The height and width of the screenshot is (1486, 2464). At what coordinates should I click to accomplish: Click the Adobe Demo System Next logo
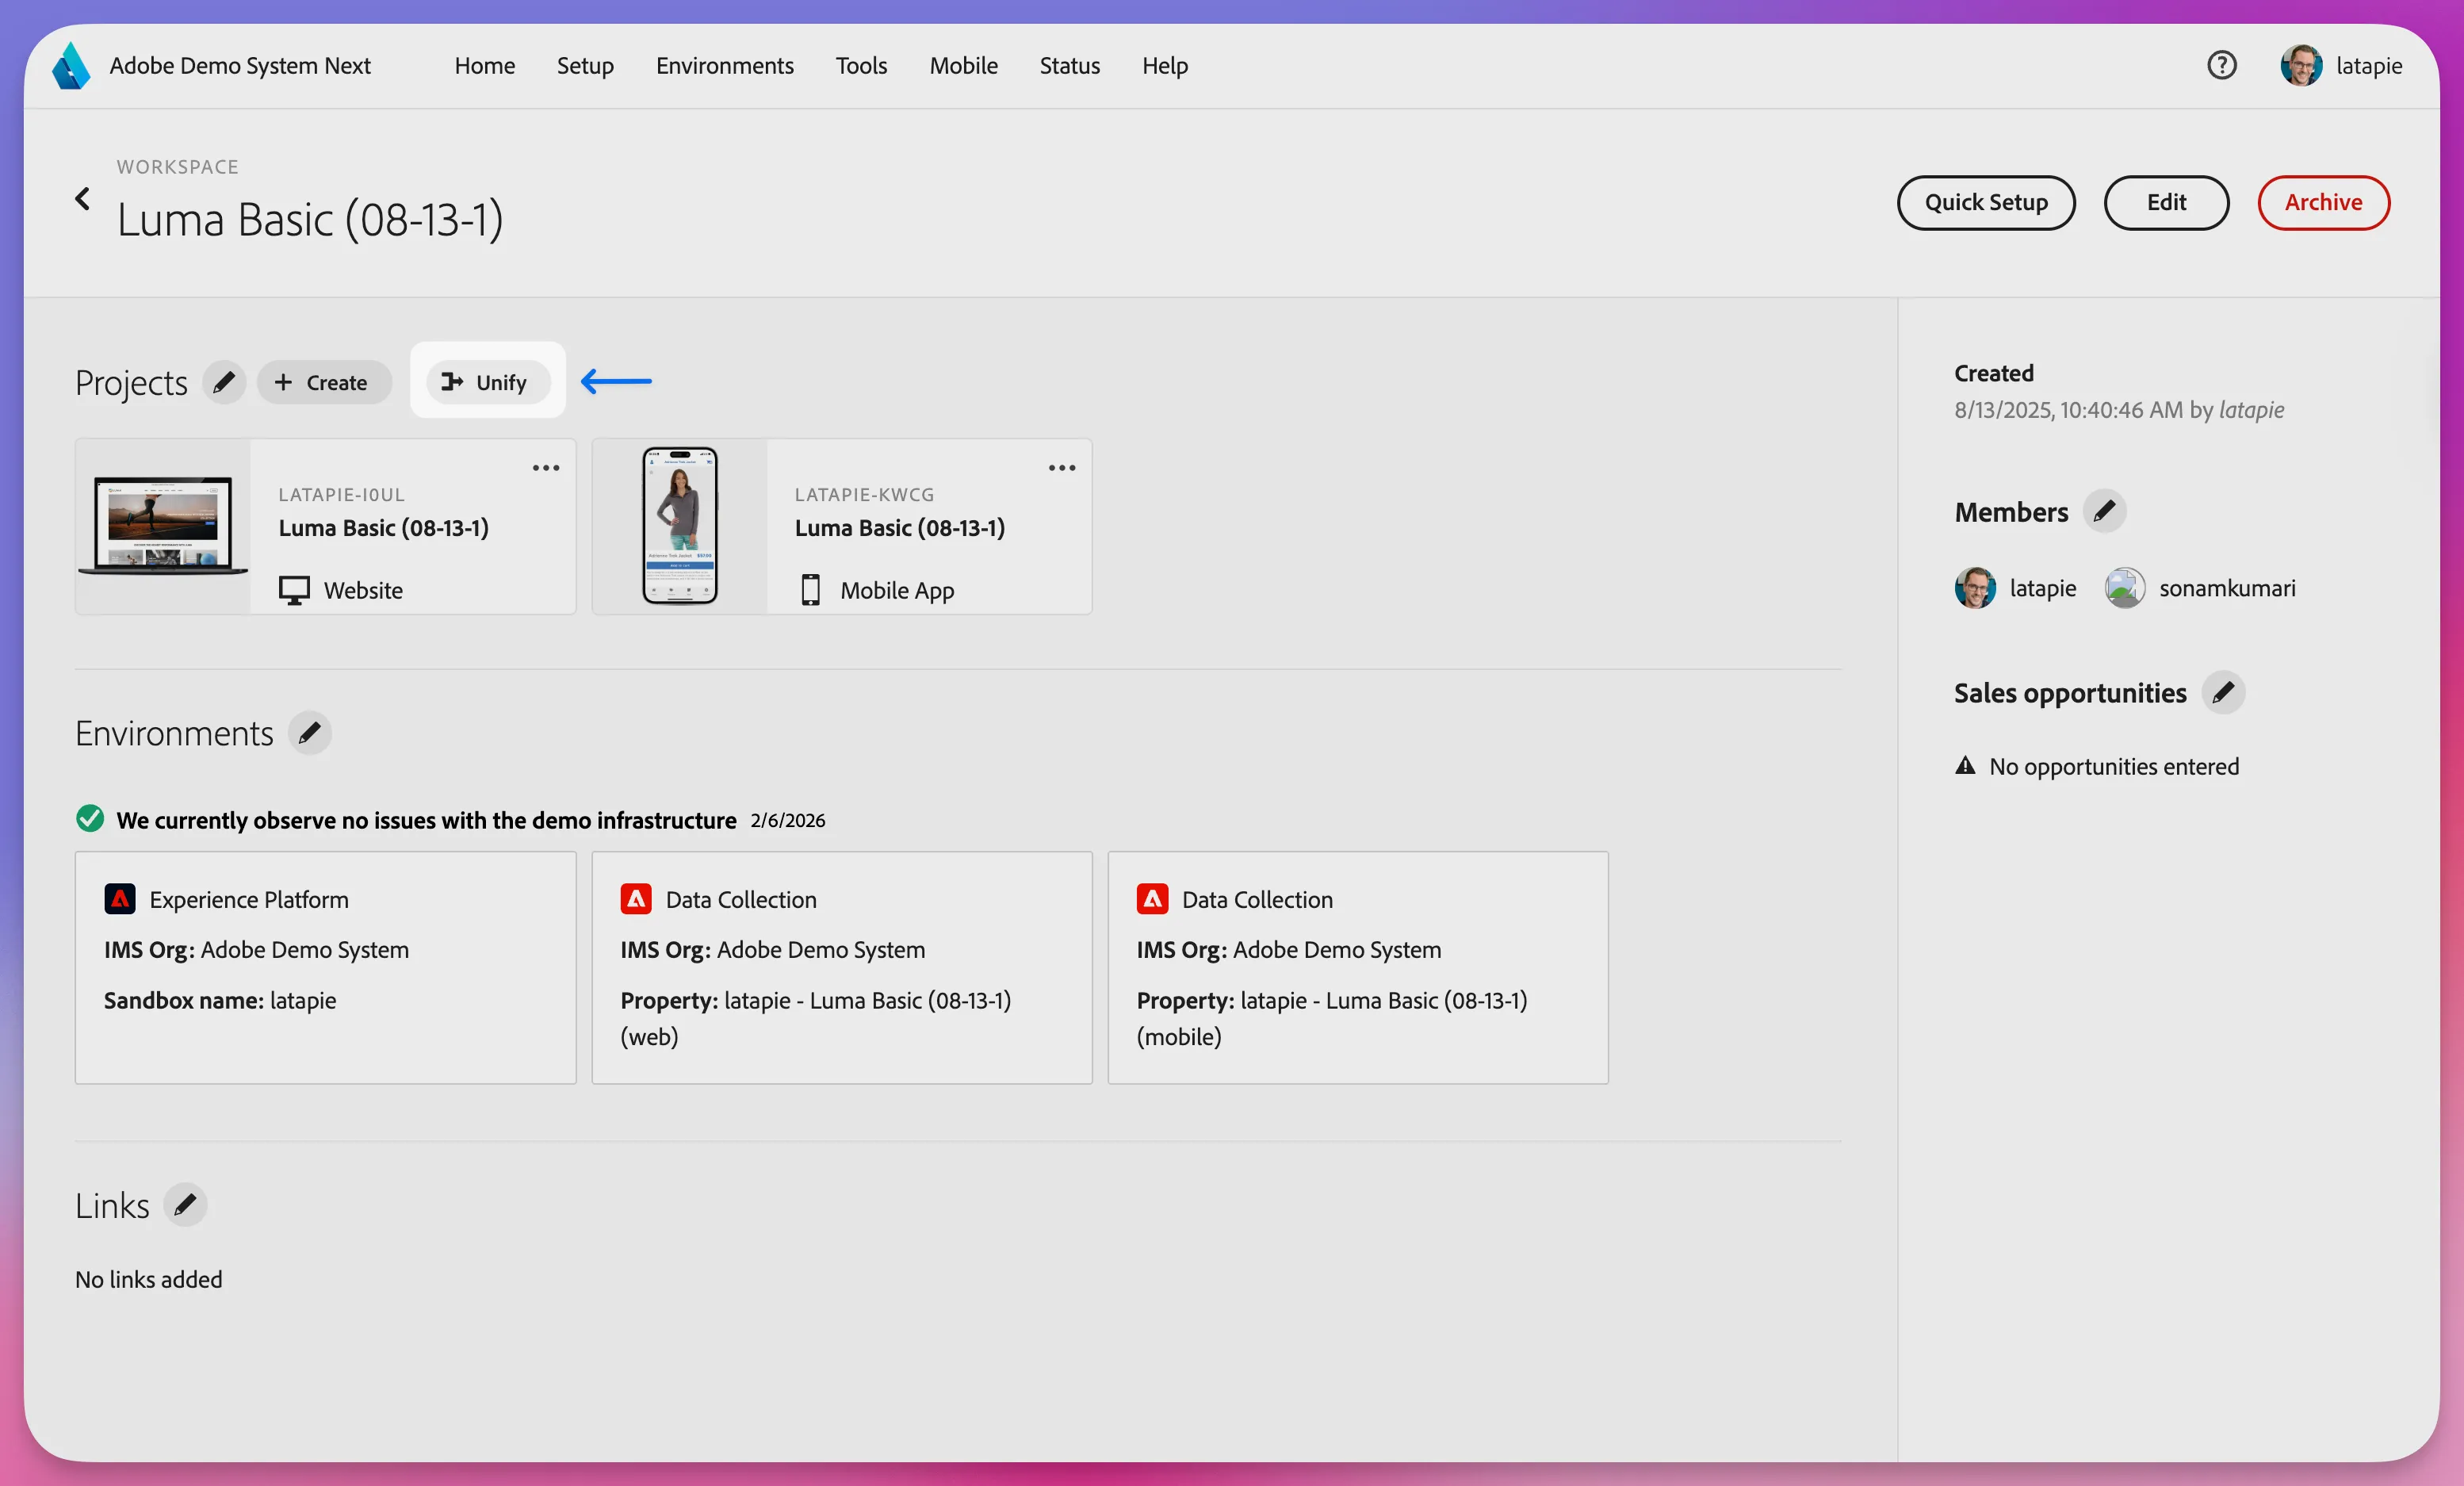tap(71, 66)
